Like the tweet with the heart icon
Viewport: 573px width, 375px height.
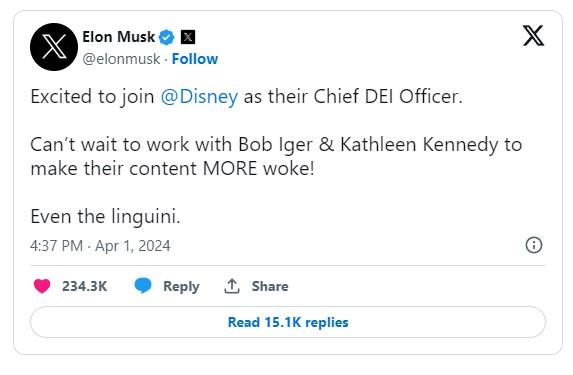click(x=42, y=286)
